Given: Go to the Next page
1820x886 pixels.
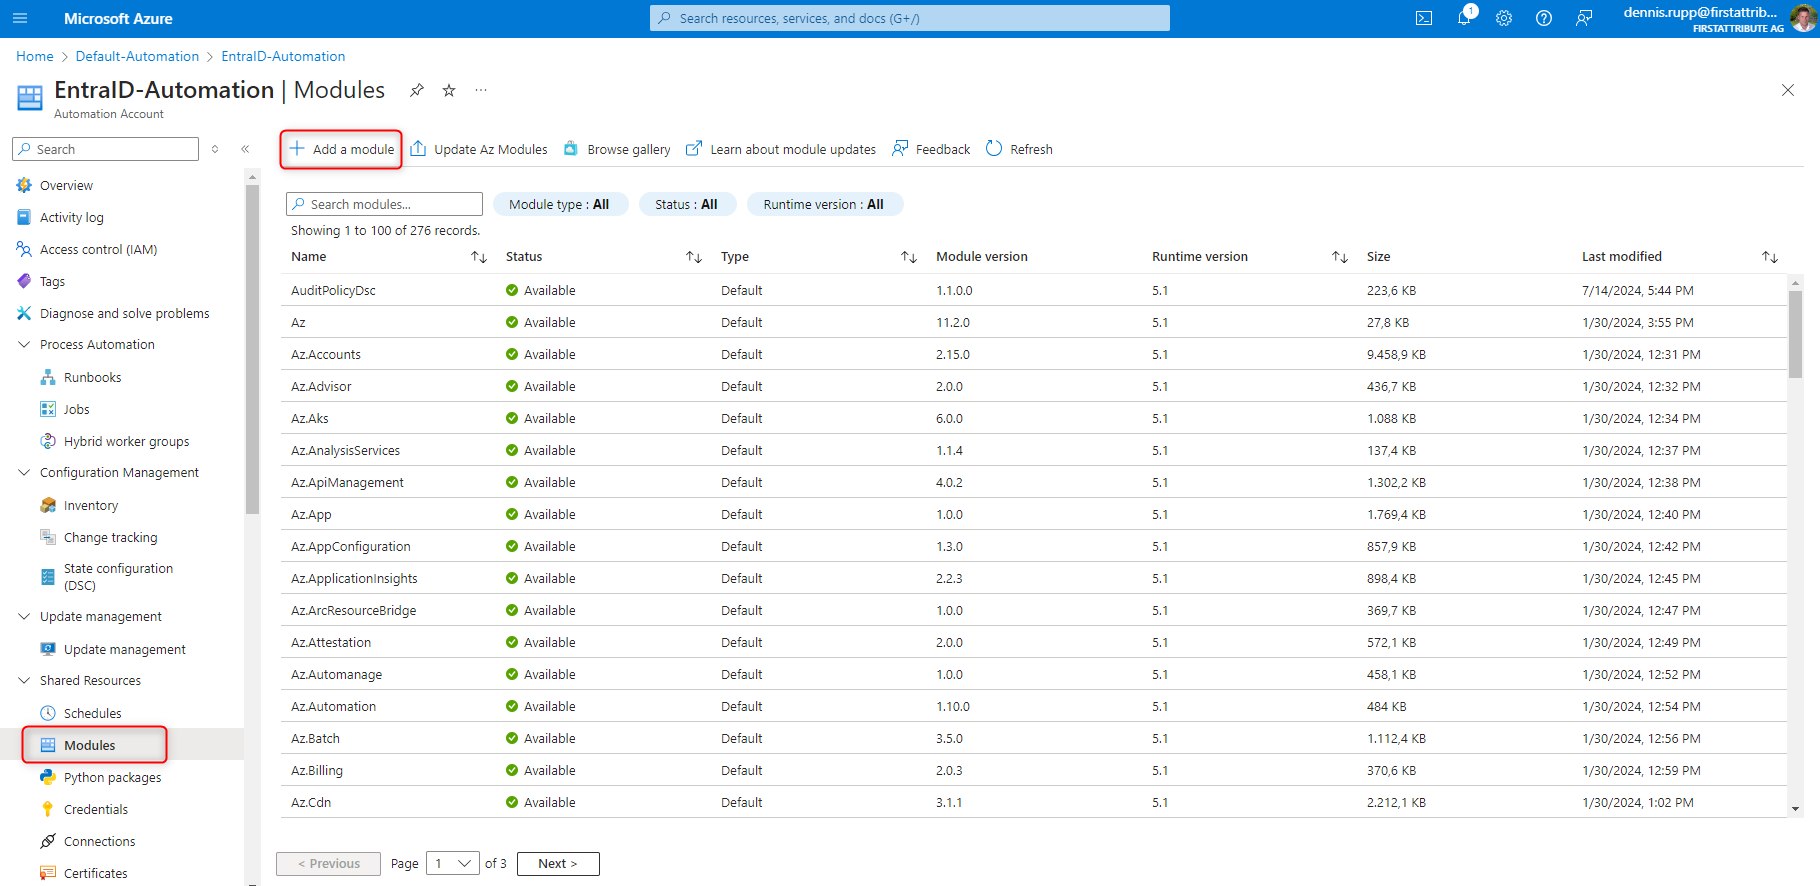Looking at the screenshot, I should [x=558, y=863].
